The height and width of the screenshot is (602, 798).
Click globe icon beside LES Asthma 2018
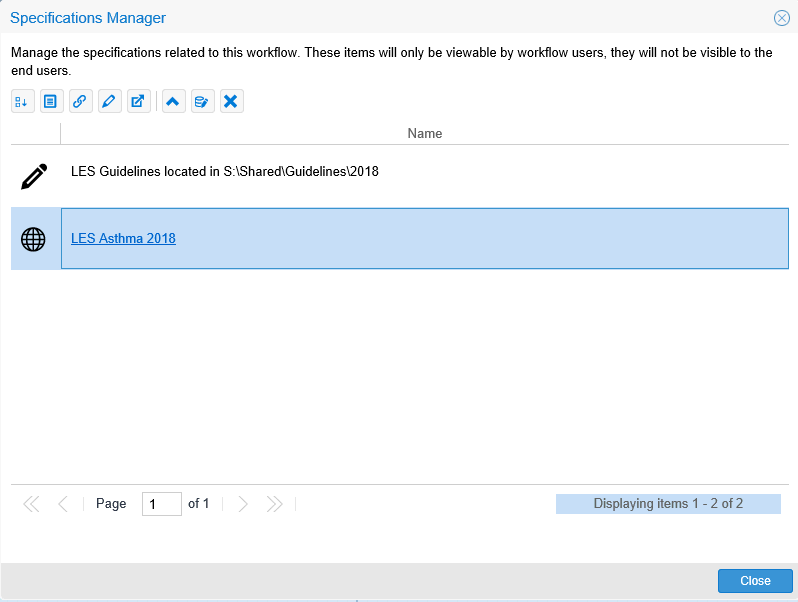[x=34, y=239]
